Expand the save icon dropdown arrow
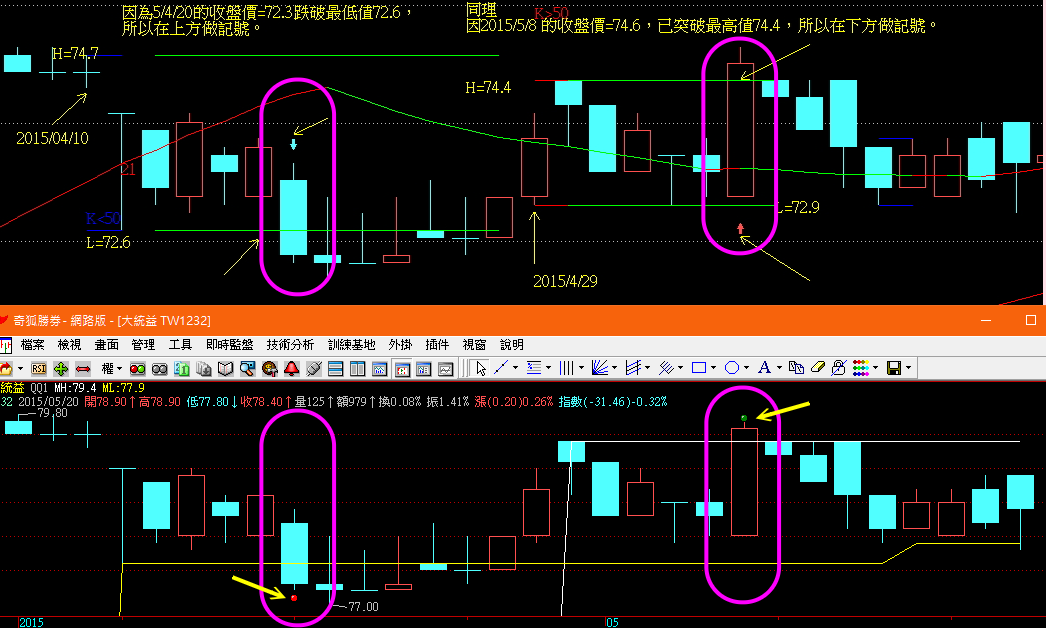The height and width of the screenshot is (628, 1046). click(x=909, y=368)
